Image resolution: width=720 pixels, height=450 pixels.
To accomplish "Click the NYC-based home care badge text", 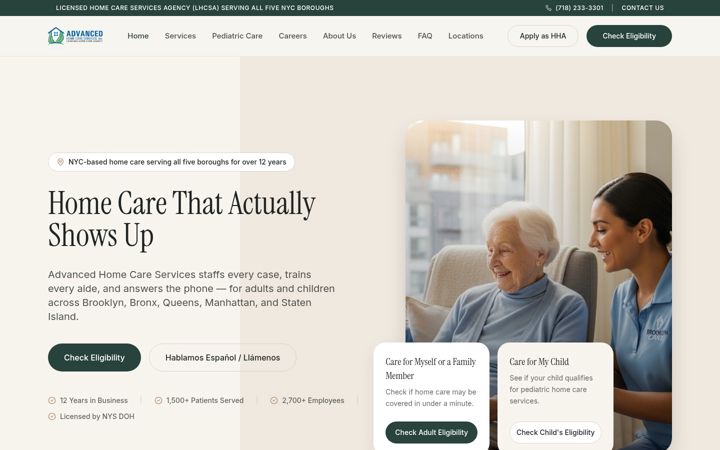I will point(177,162).
